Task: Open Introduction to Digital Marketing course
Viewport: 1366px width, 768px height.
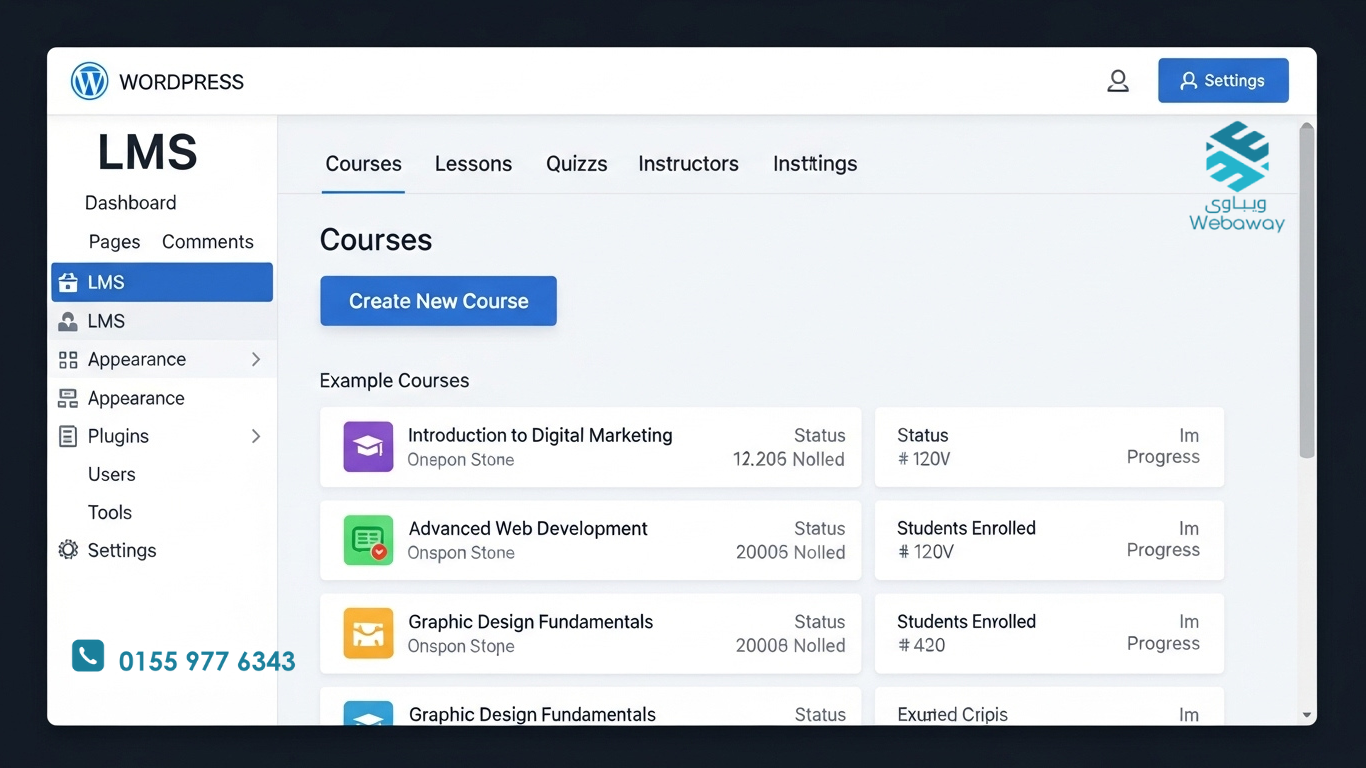Action: [540, 436]
